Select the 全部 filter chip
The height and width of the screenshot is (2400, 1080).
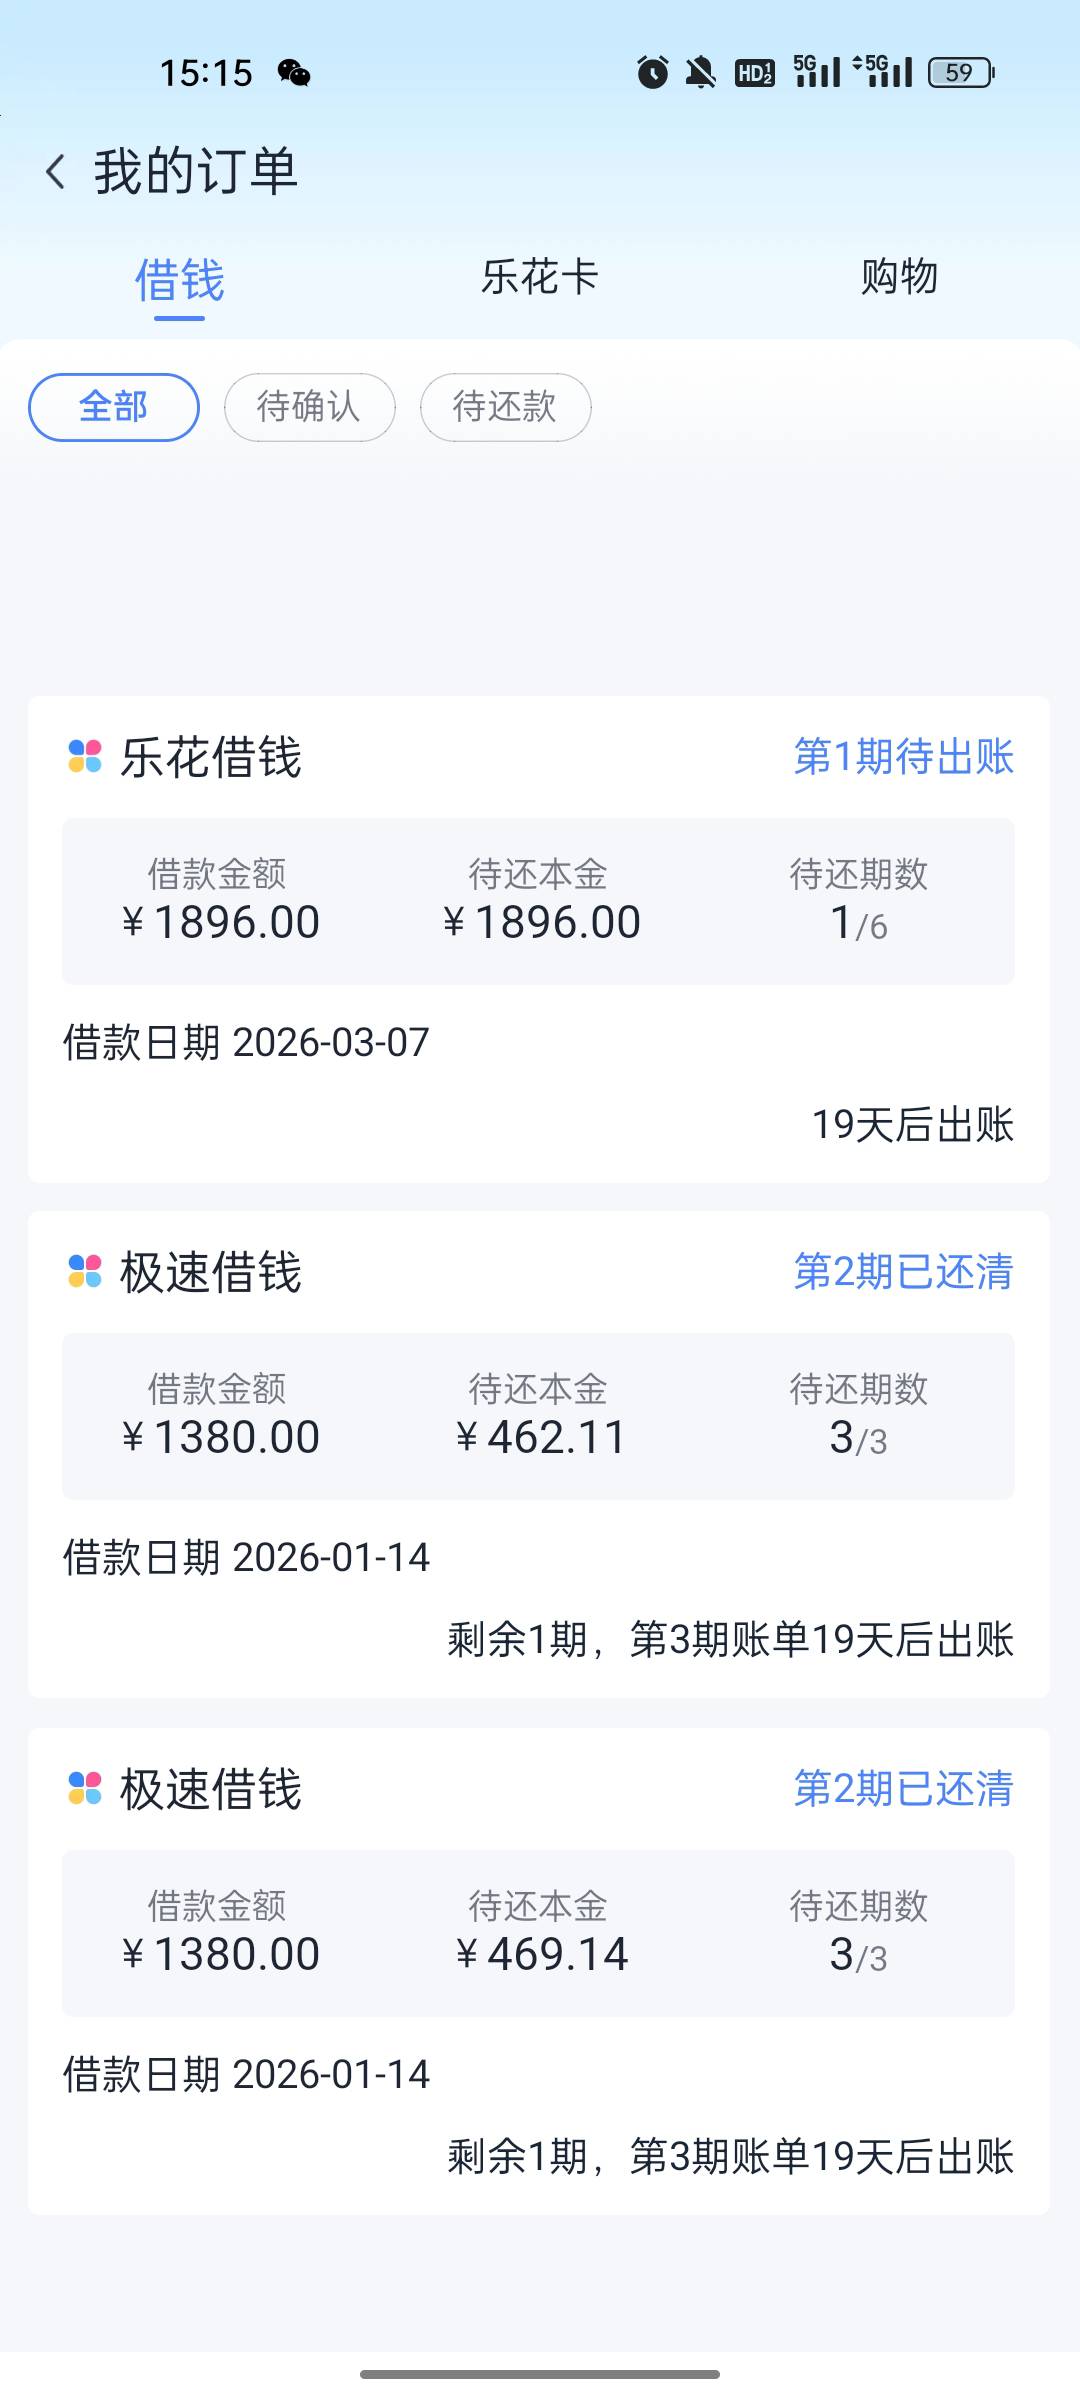pyautogui.click(x=114, y=407)
